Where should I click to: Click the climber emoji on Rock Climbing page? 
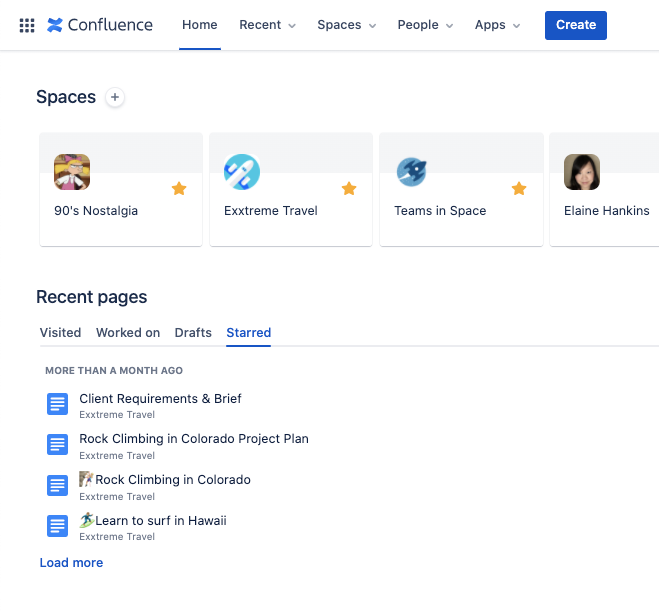pyautogui.click(x=86, y=479)
